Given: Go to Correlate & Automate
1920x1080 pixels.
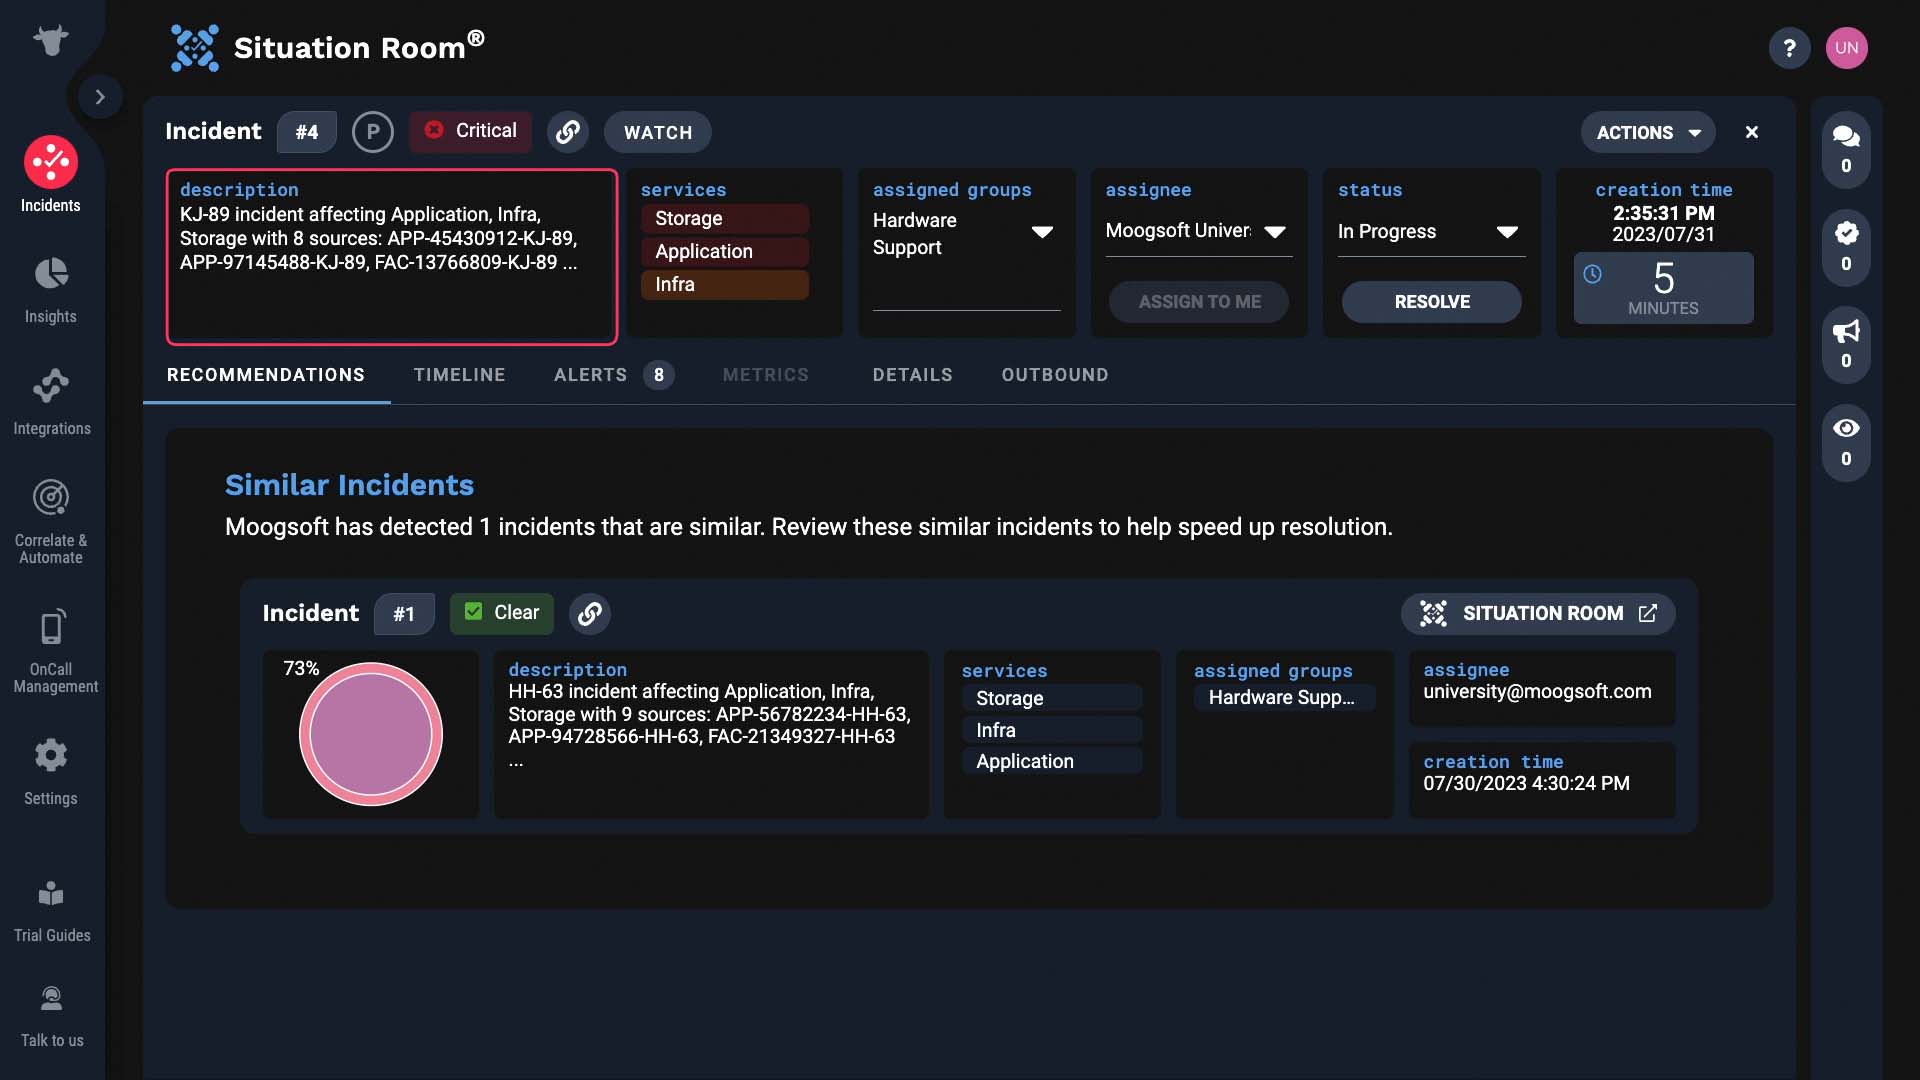Looking at the screenshot, I should 51,521.
